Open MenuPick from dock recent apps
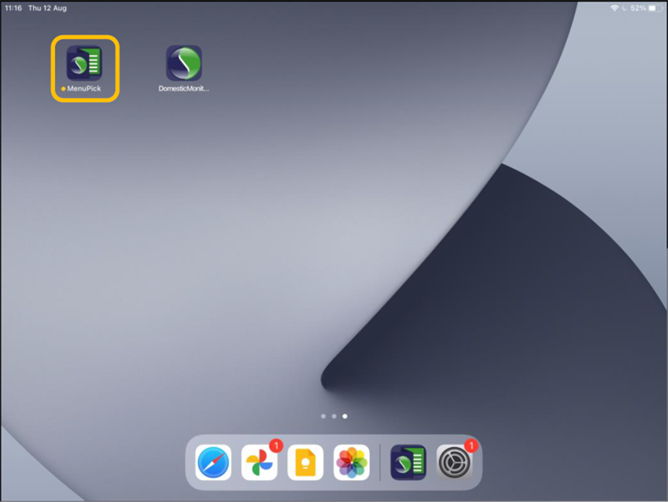Screen dimensions: 668x502 (408, 462)
